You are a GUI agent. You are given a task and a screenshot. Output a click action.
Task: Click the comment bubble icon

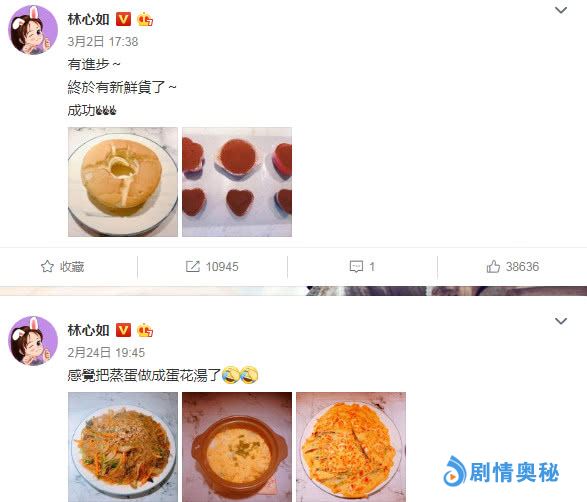pos(356,267)
